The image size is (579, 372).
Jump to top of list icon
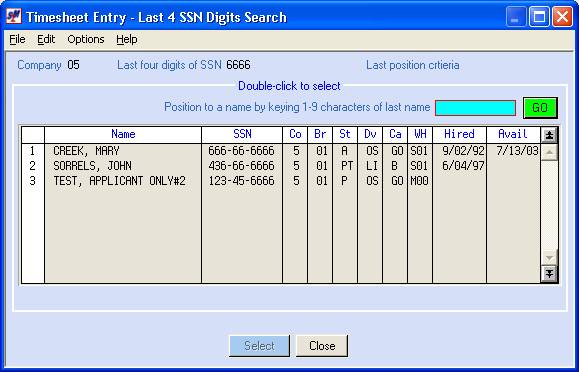pyautogui.click(x=549, y=135)
